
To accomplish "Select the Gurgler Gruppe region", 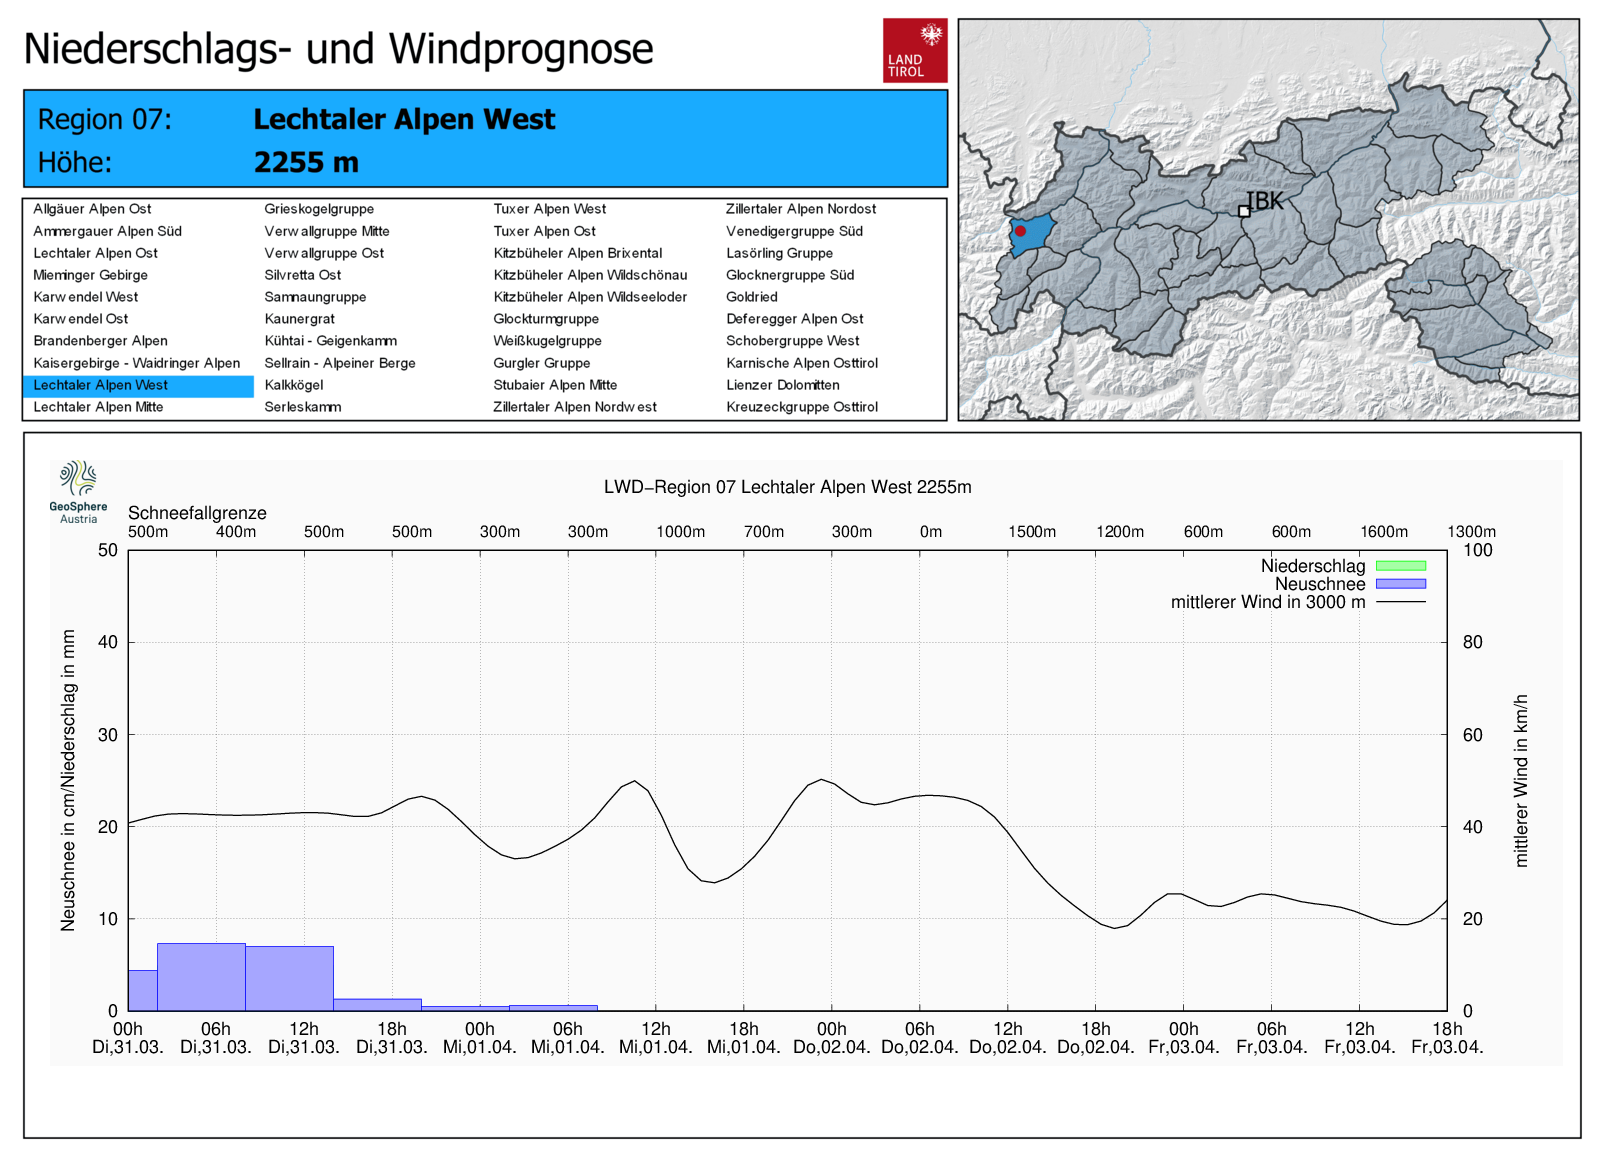I will coord(541,363).
